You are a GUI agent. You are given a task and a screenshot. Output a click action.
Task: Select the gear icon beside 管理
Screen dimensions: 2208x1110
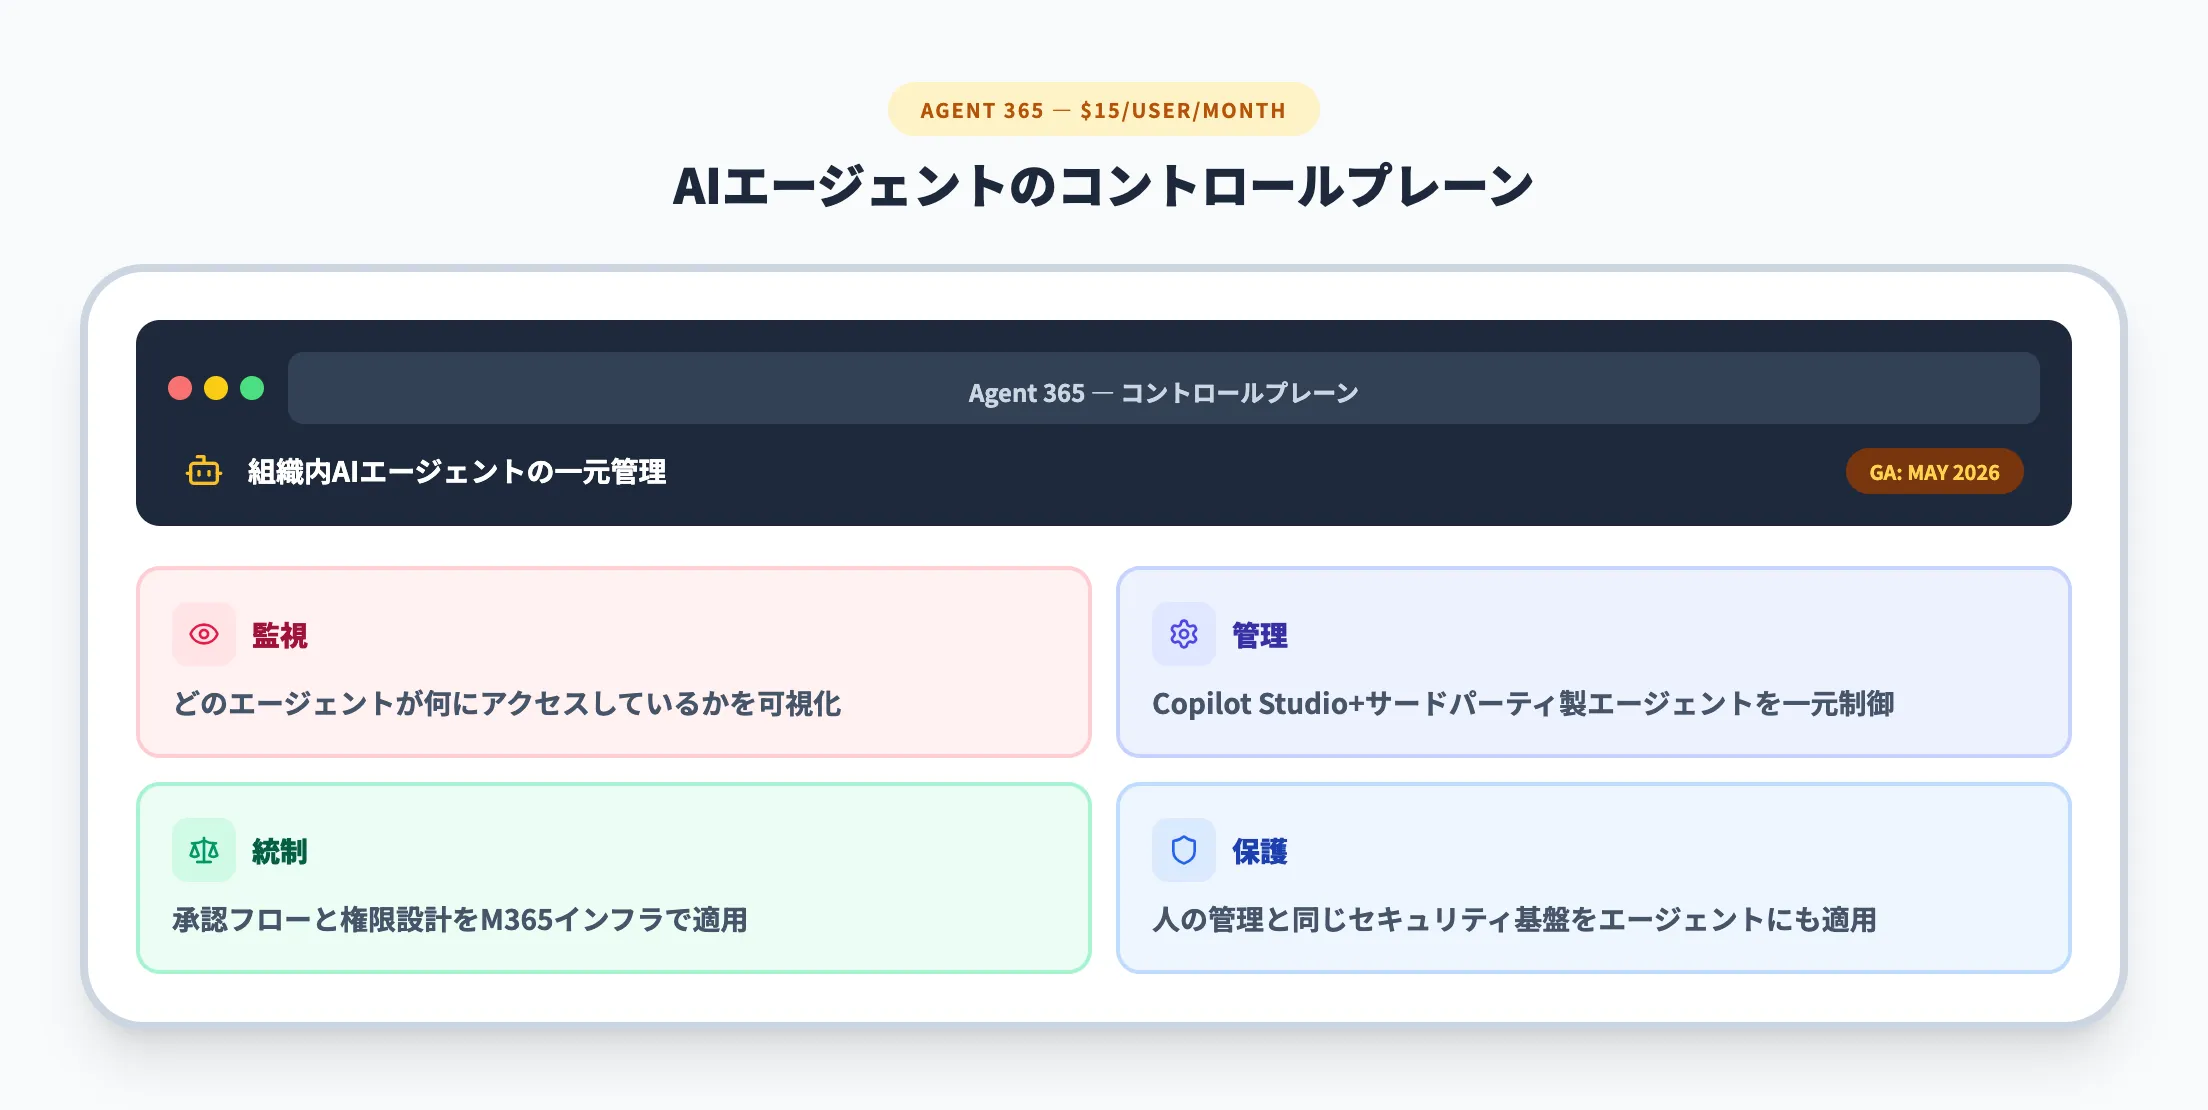click(x=1183, y=634)
